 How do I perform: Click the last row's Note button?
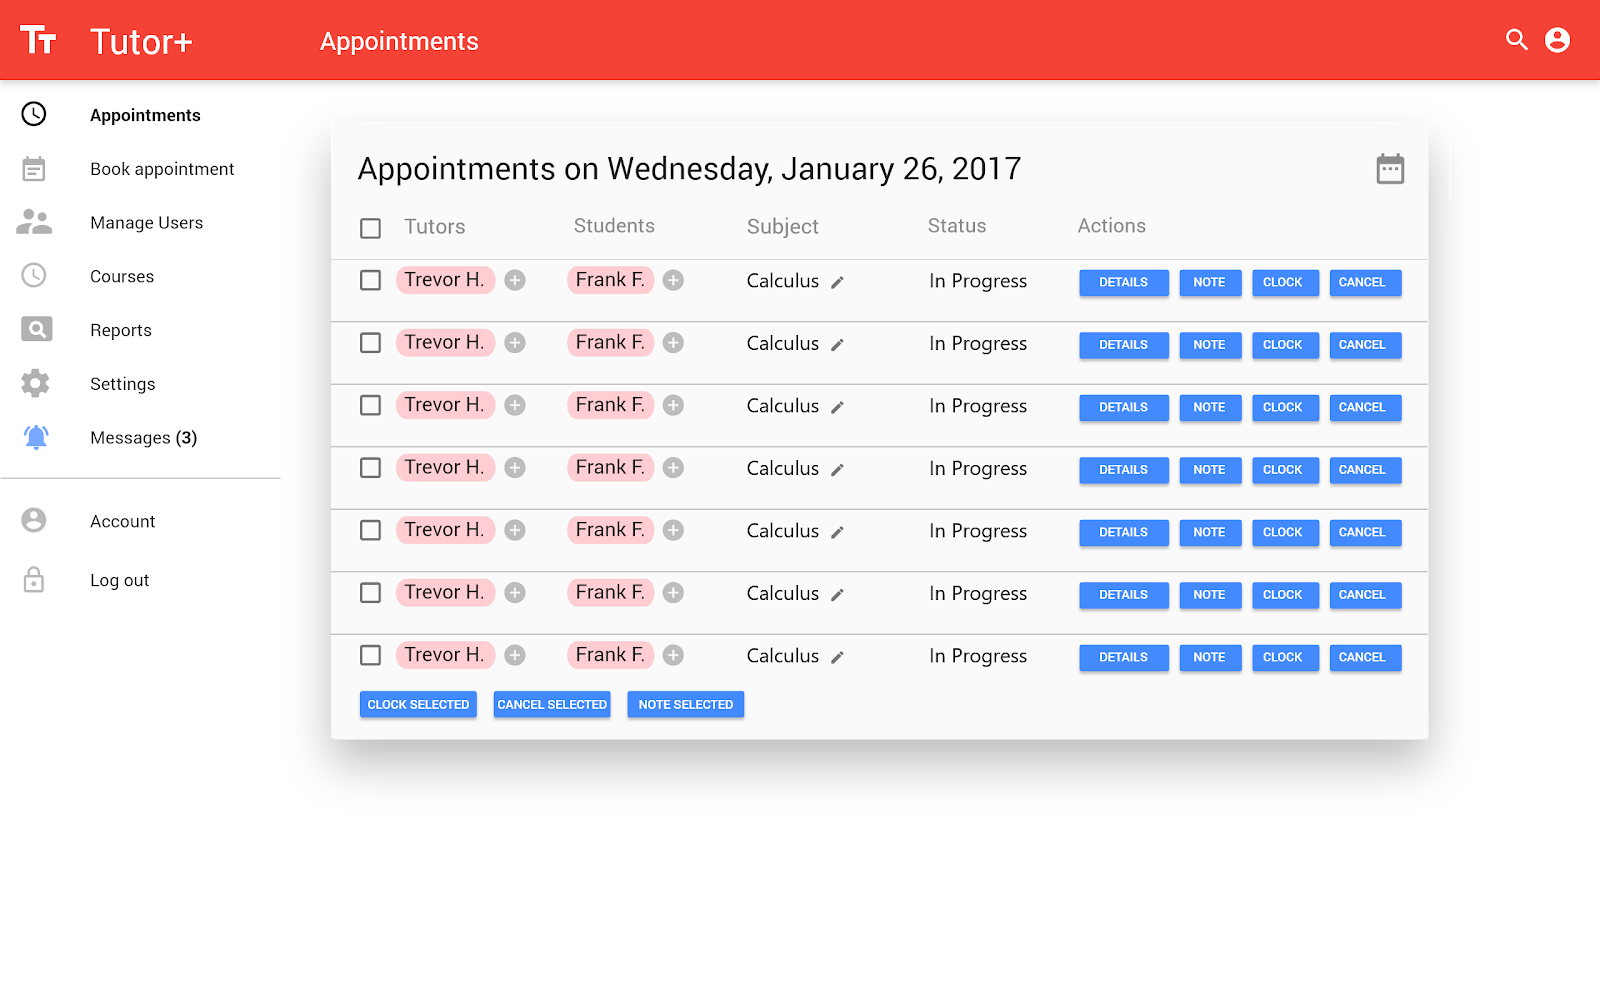[x=1209, y=658]
